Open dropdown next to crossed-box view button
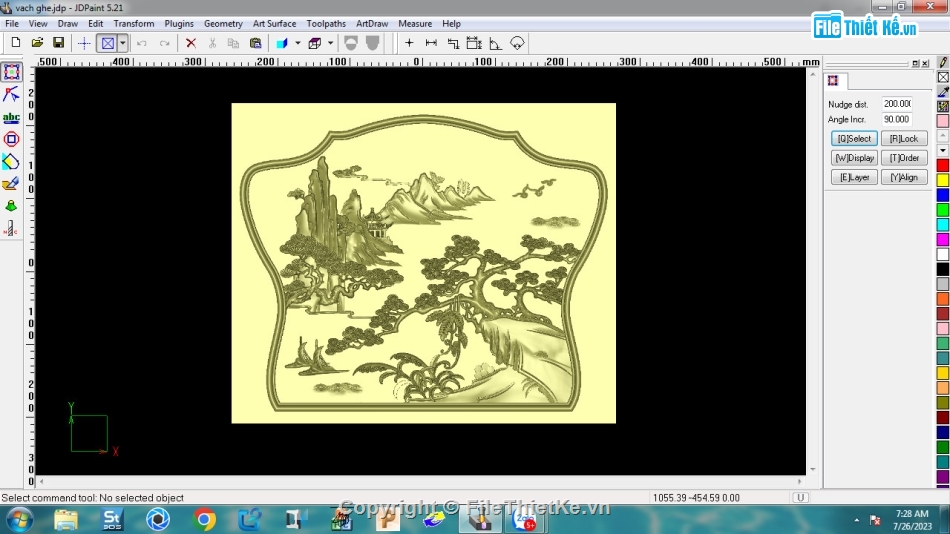Screen dimensions: 950x534 122,43
